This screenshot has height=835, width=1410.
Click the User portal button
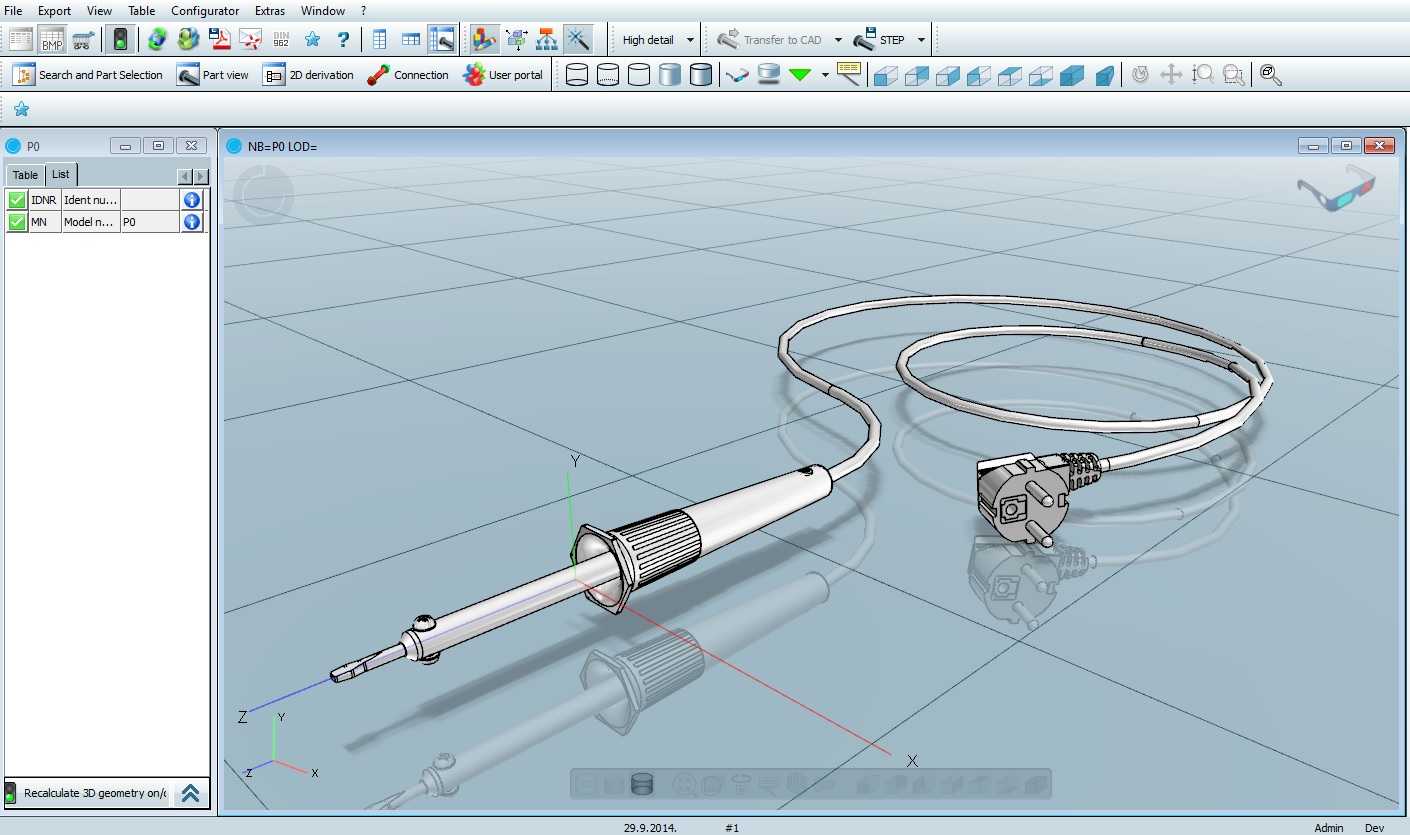click(x=503, y=75)
